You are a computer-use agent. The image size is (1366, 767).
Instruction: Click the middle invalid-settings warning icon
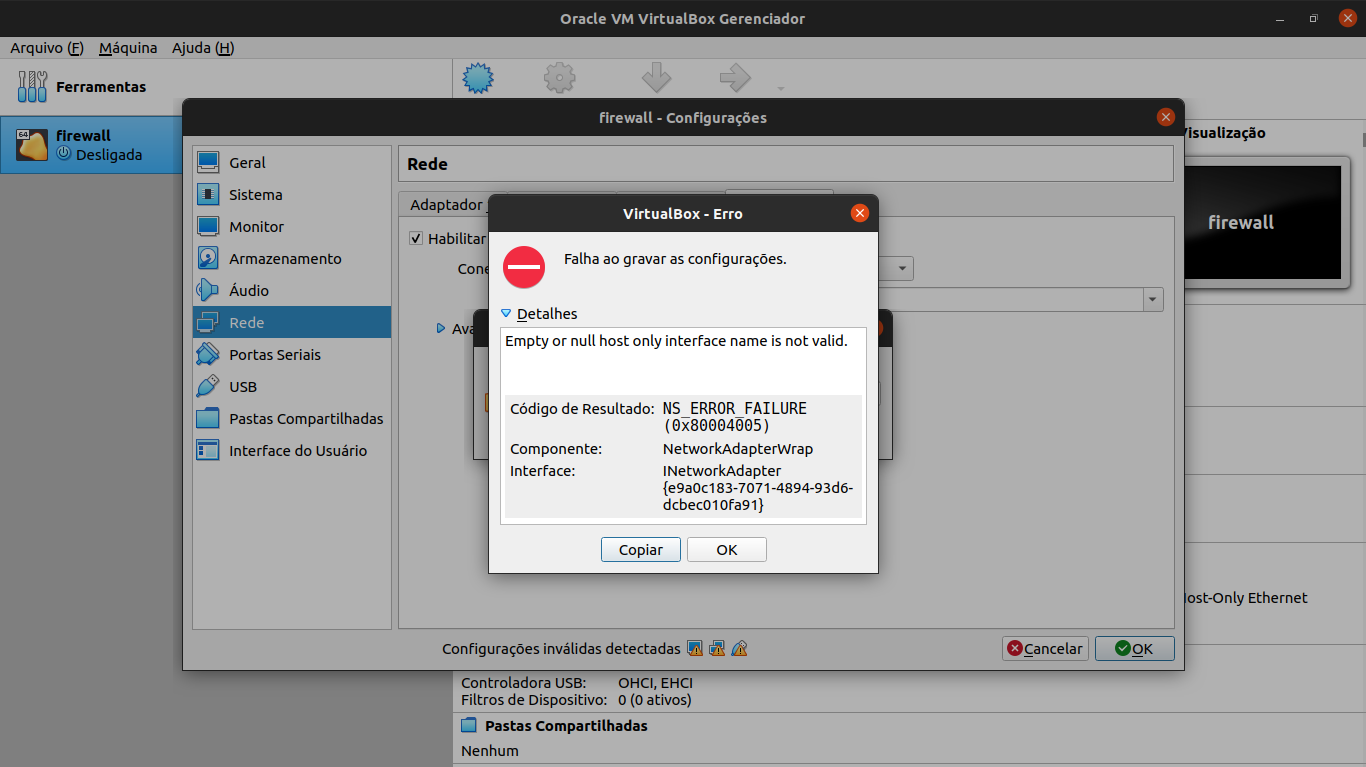717,649
